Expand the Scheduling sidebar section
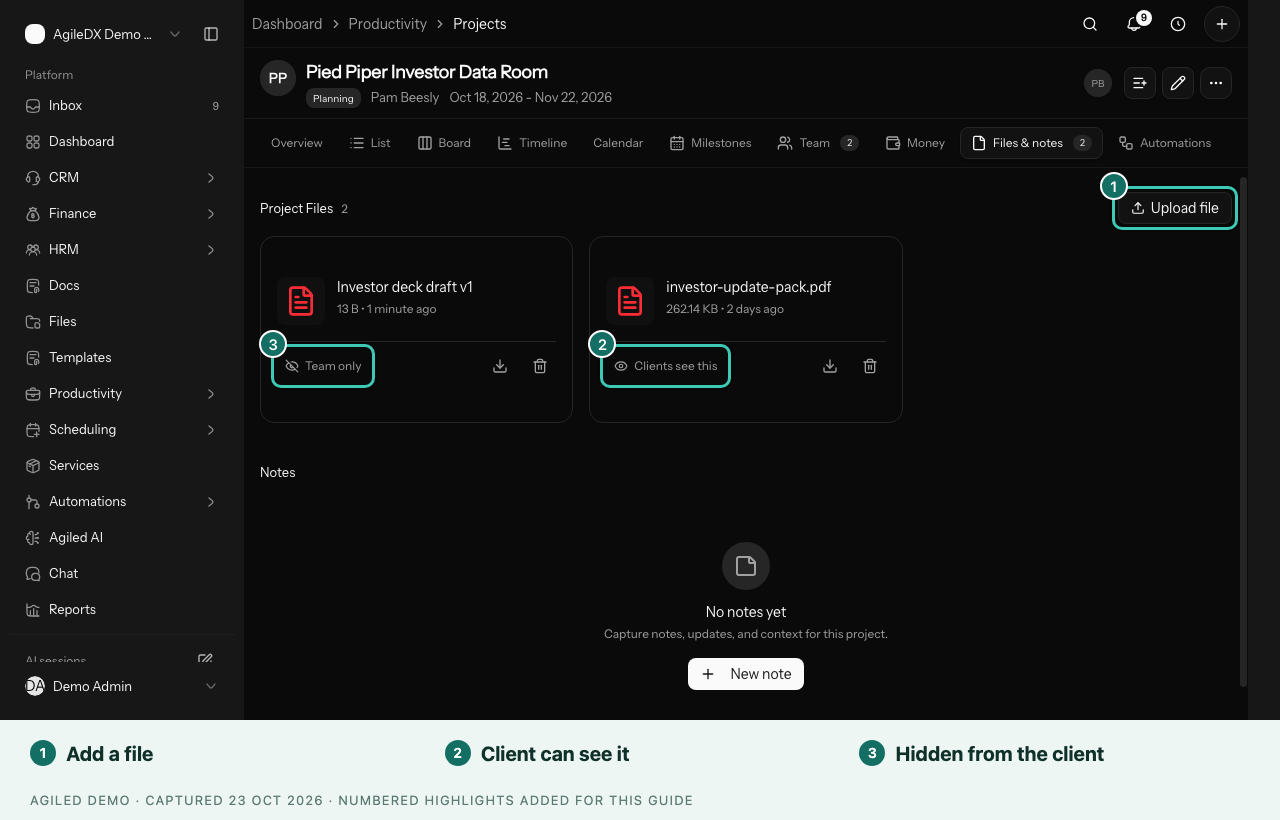 [211, 430]
